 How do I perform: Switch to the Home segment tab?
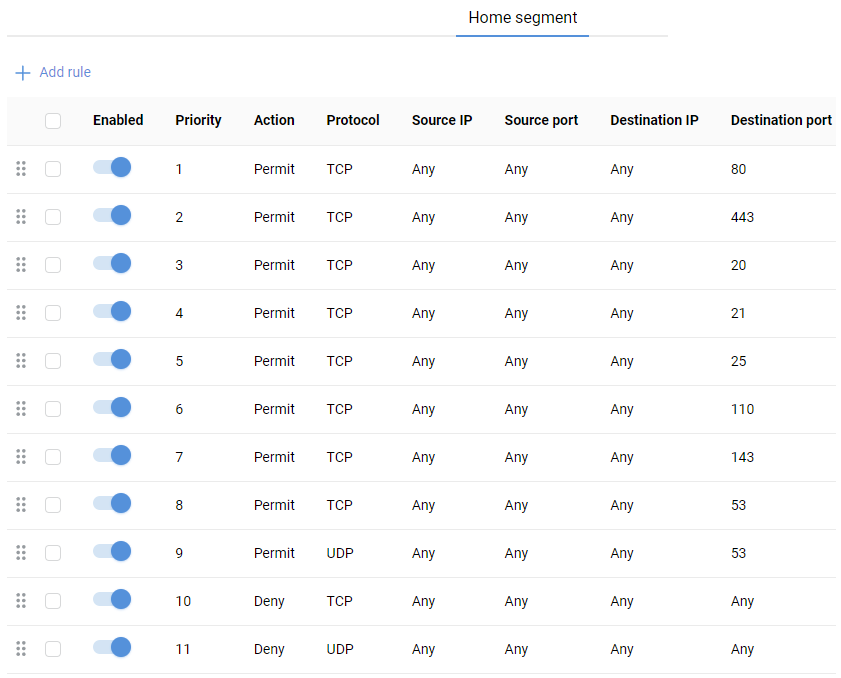point(522,18)
